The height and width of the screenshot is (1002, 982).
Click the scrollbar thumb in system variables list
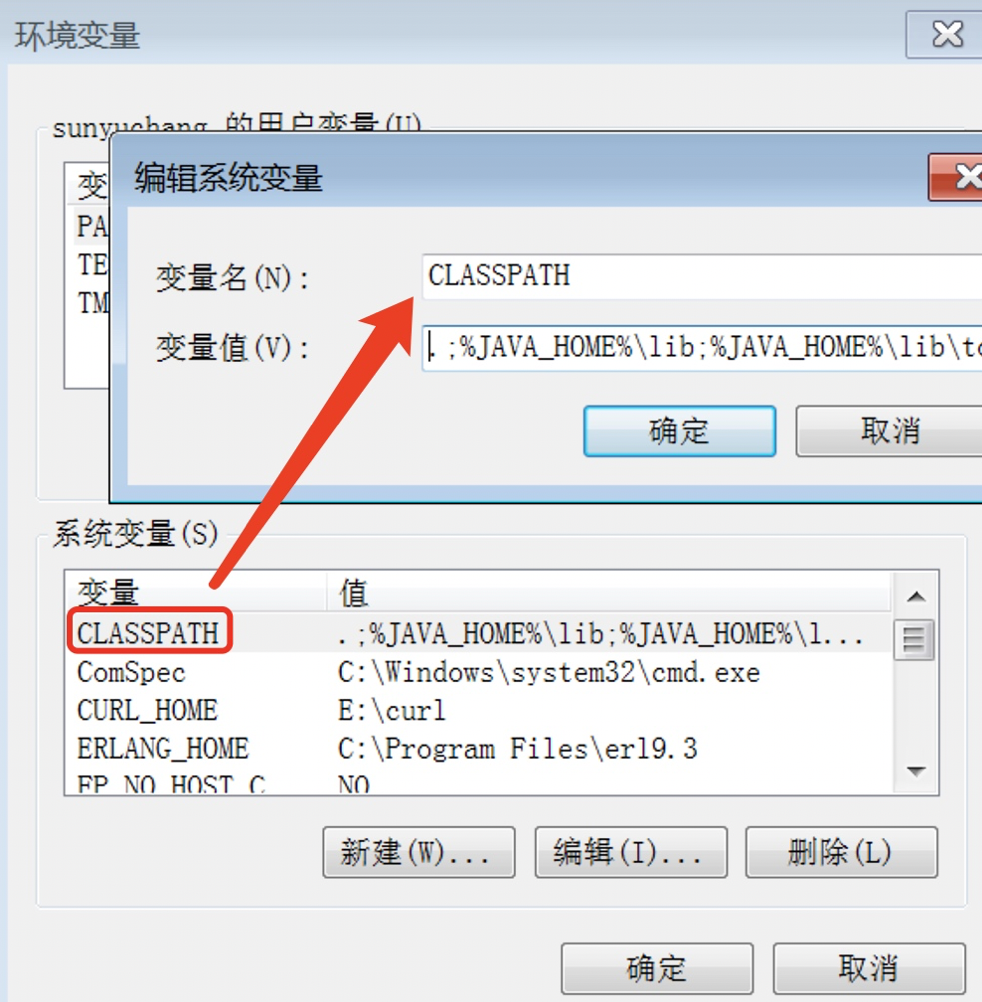(914, 639)
